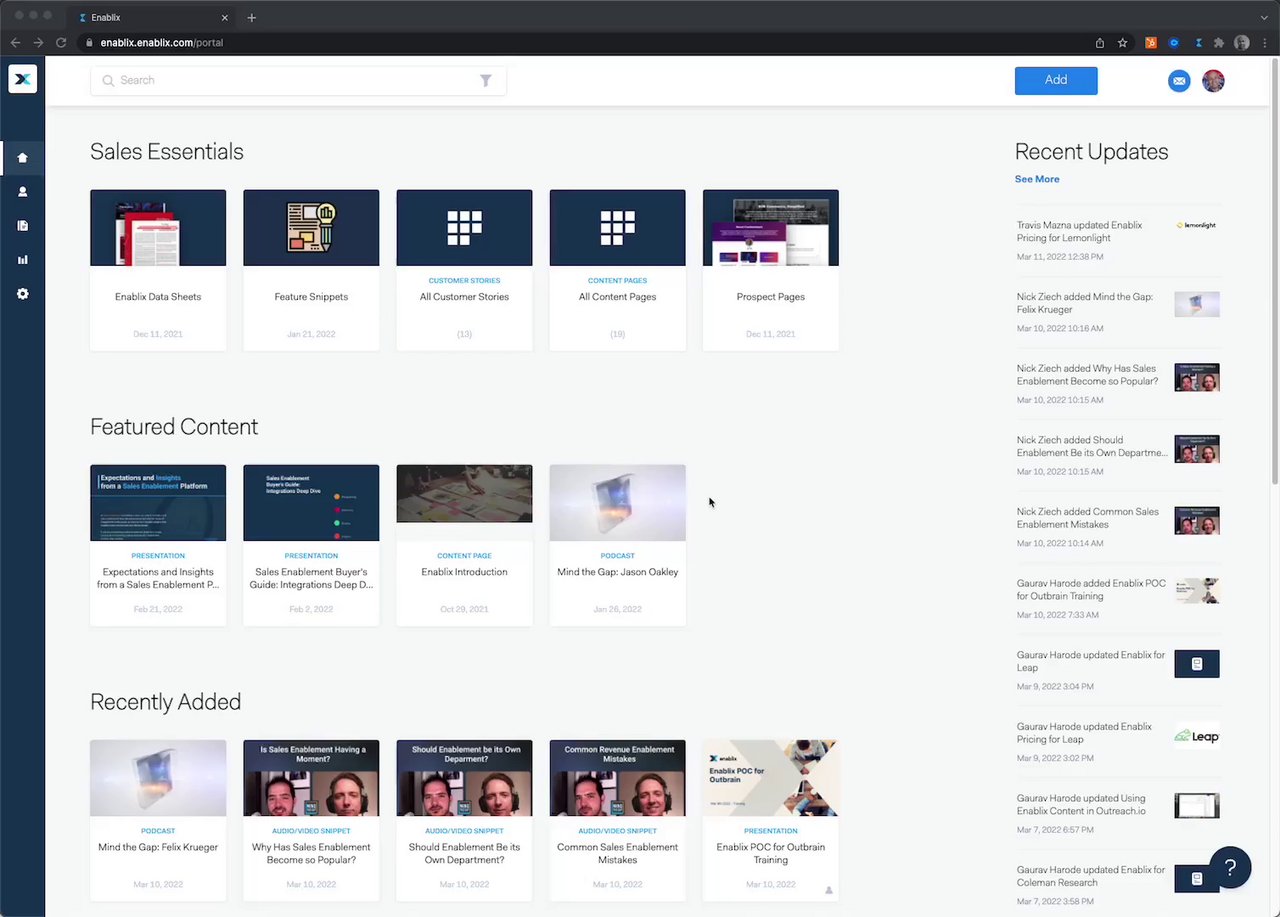This screenshot has height=917, width=1280.
Task: Click the user avatar at top right
Action: click(x=1213, y=81)
